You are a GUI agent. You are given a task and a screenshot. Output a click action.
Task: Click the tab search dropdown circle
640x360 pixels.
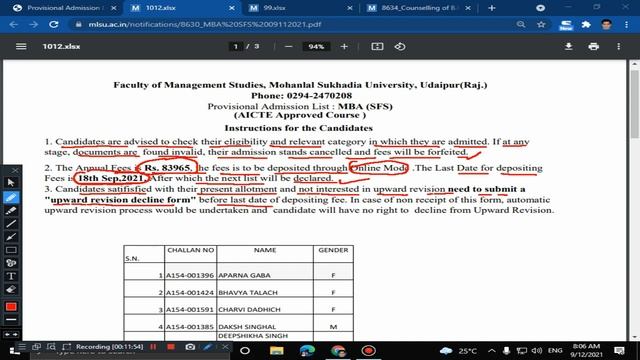[540, 8]
